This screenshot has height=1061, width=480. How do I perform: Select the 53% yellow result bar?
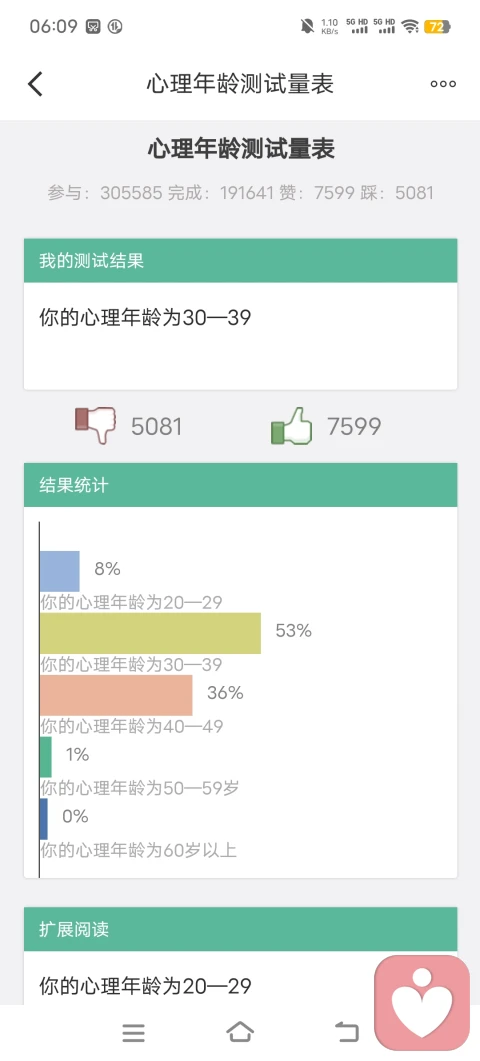(150, 633)
